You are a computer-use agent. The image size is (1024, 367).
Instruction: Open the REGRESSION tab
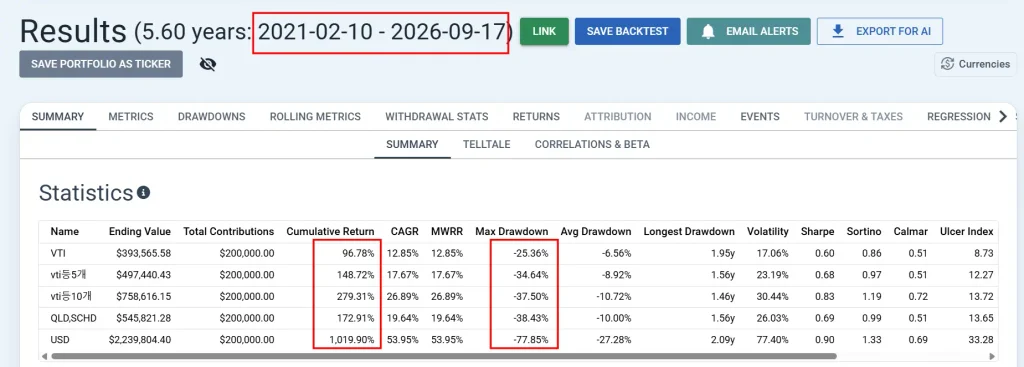958,117
